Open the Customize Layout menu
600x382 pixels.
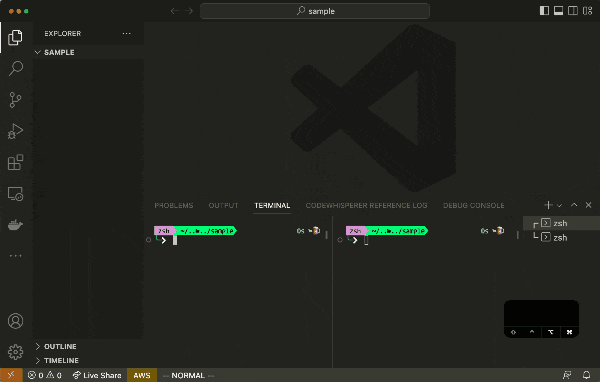click(x=587, y=11)
